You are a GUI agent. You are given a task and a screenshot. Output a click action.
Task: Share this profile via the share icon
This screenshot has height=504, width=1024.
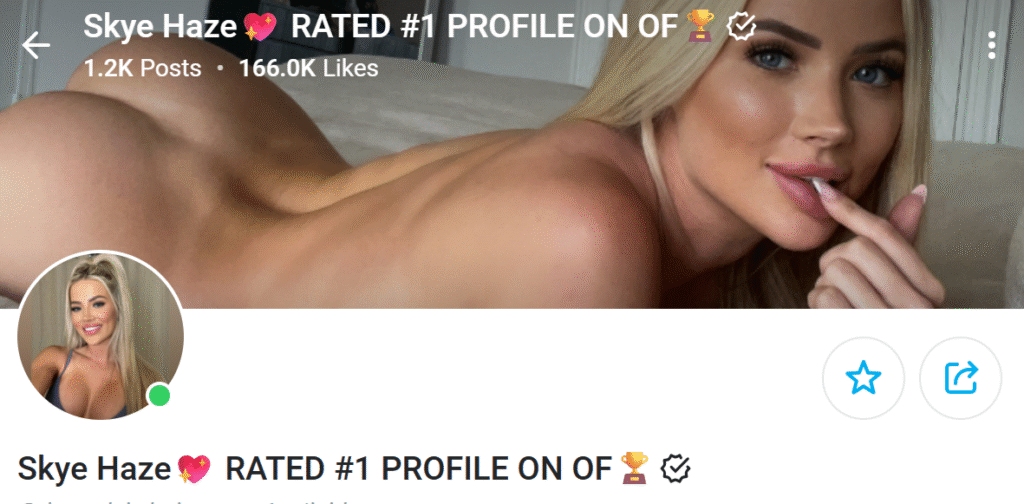point(961,378)
